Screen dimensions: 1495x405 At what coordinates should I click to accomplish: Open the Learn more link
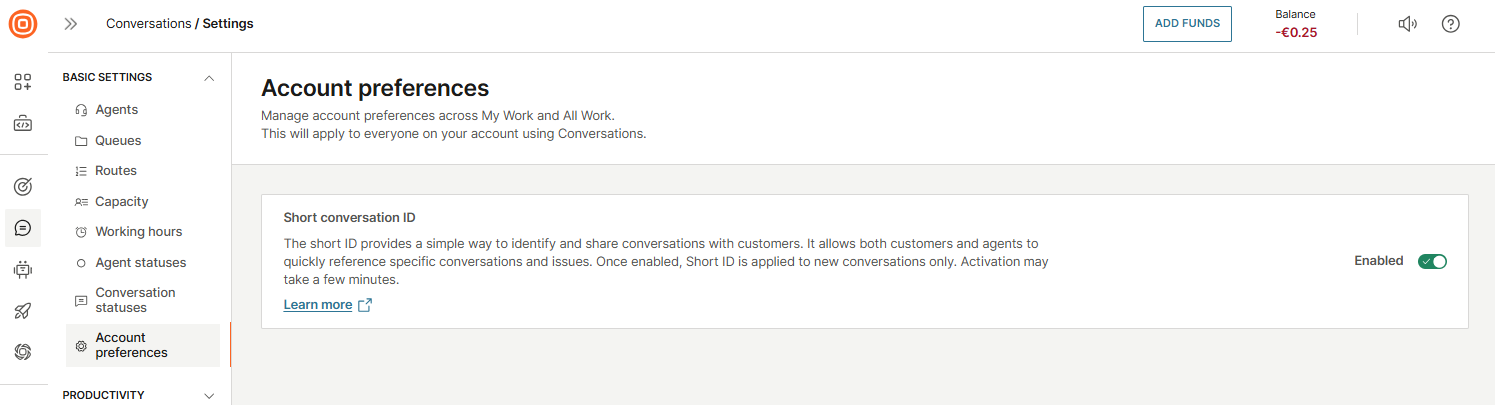click(x=317, y=305)
